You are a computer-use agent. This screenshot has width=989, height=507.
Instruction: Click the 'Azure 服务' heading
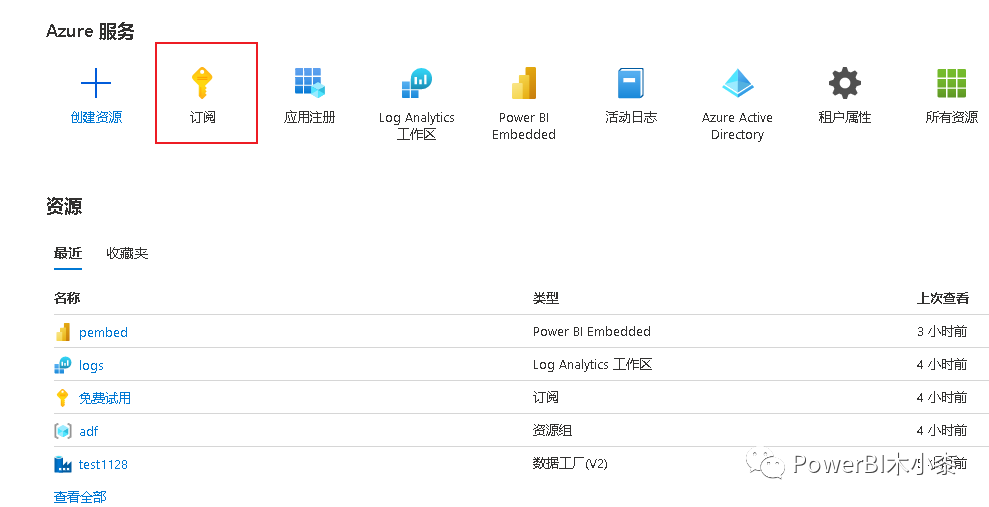click(90, 31)
